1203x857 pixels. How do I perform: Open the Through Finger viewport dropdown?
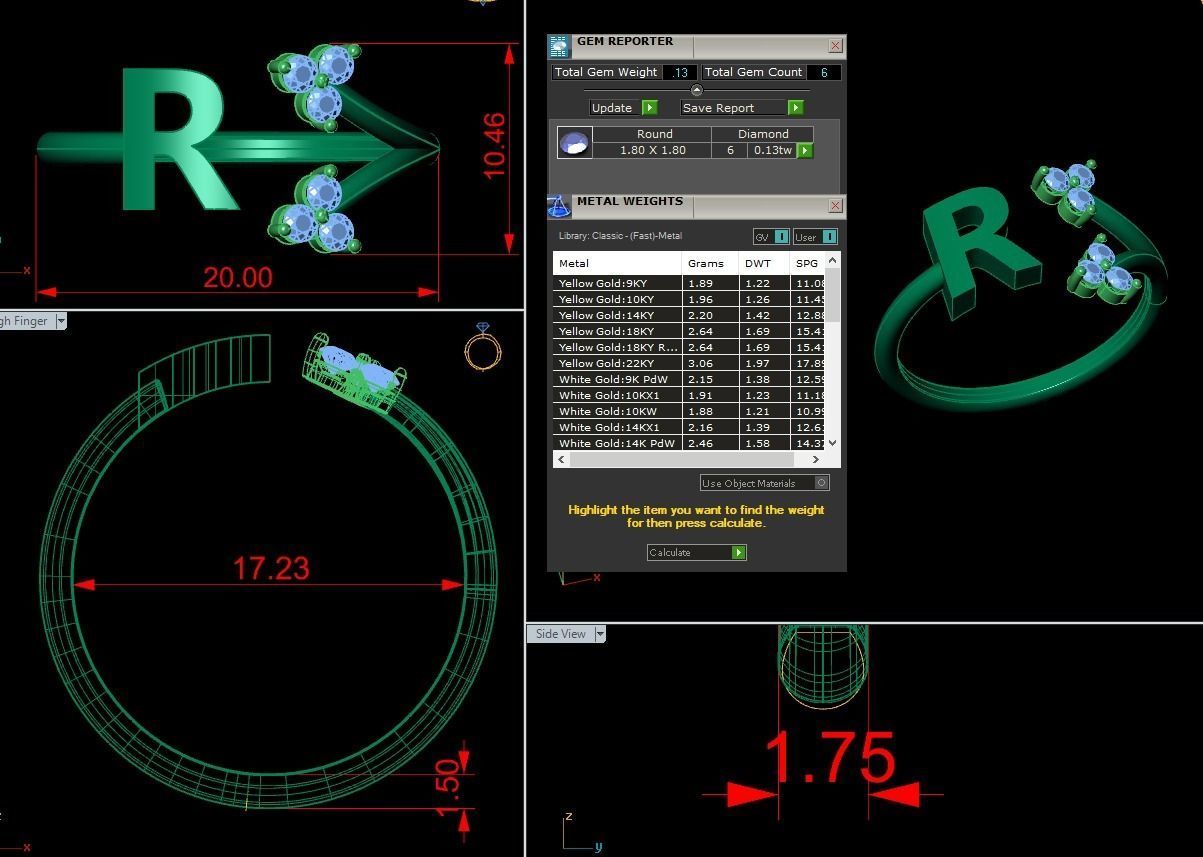point(61,321)
